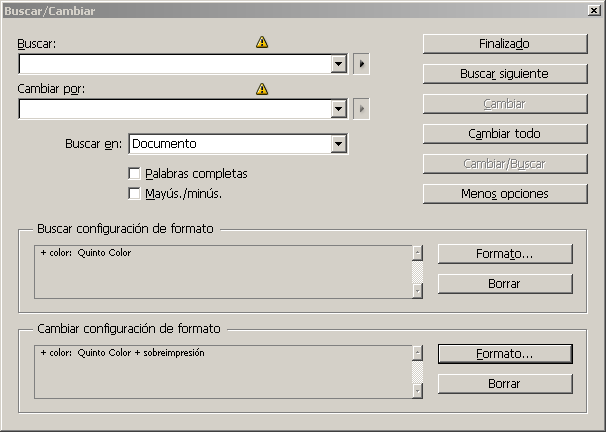Image resolution: width=606 pixels, height=432 pixels.
Task: Click inside the Buscar text field
Action: coord(175,64)
